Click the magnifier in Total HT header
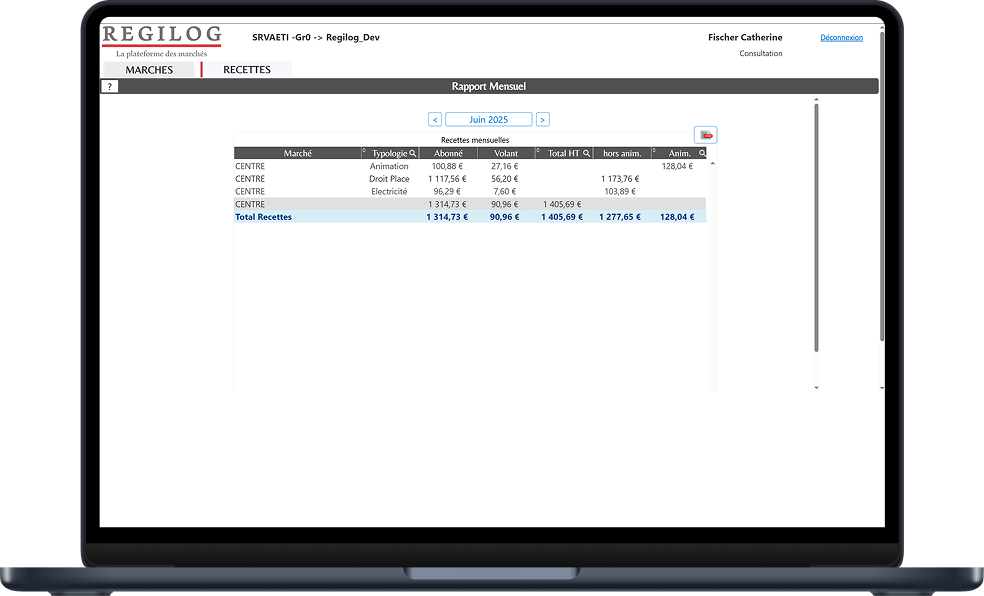Image resolution: width=984 pixels, height=596 pixels. pyautogui.click(x=586, y=153)
